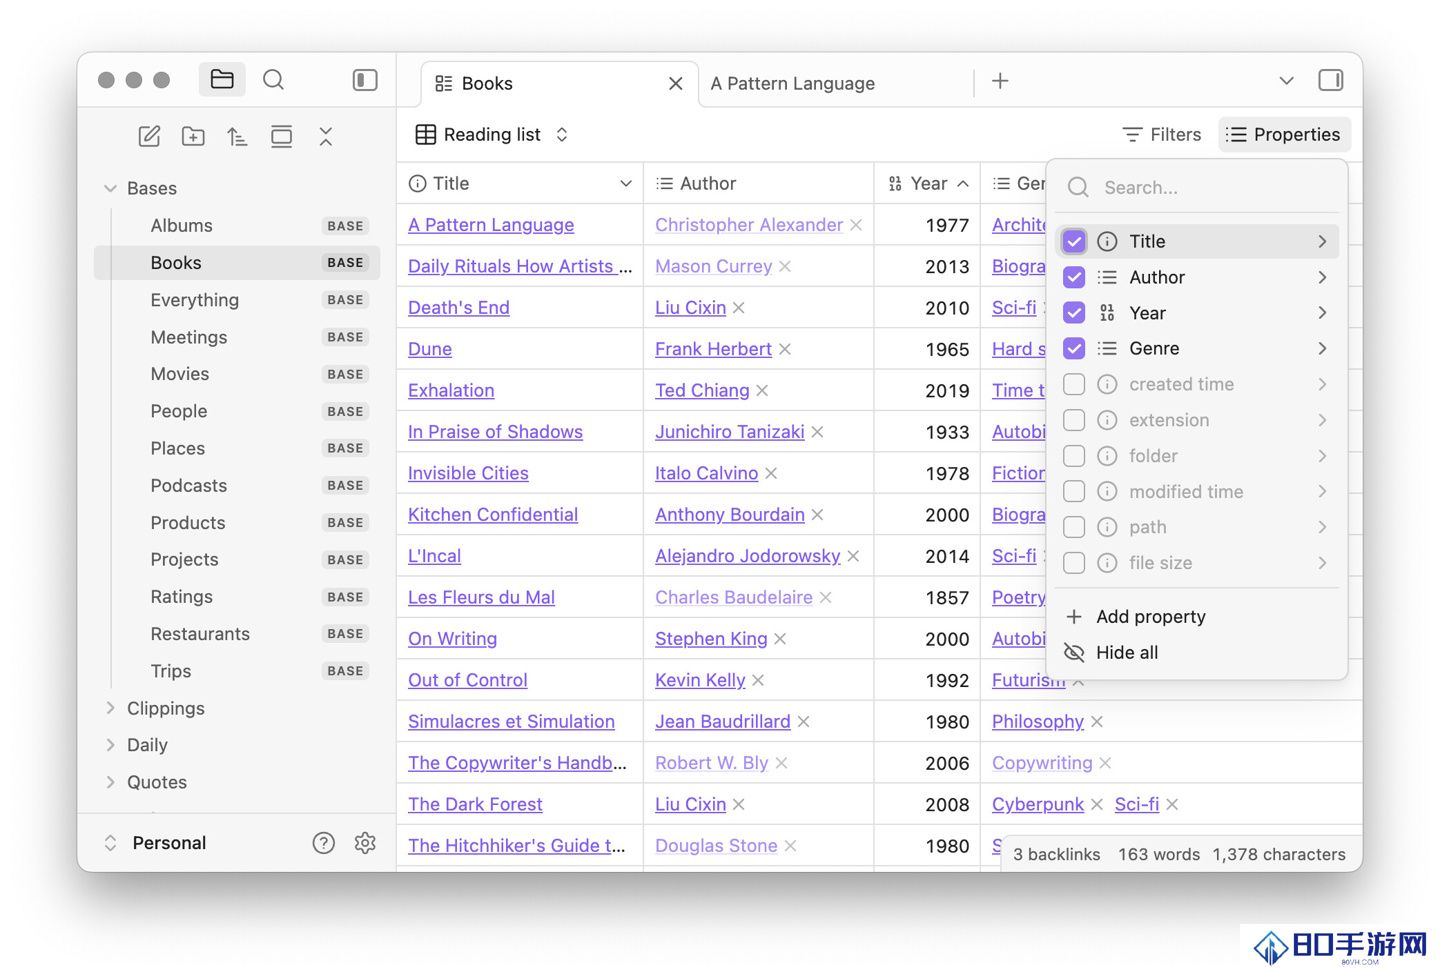Sort by the Year column header

coord(927,183)
